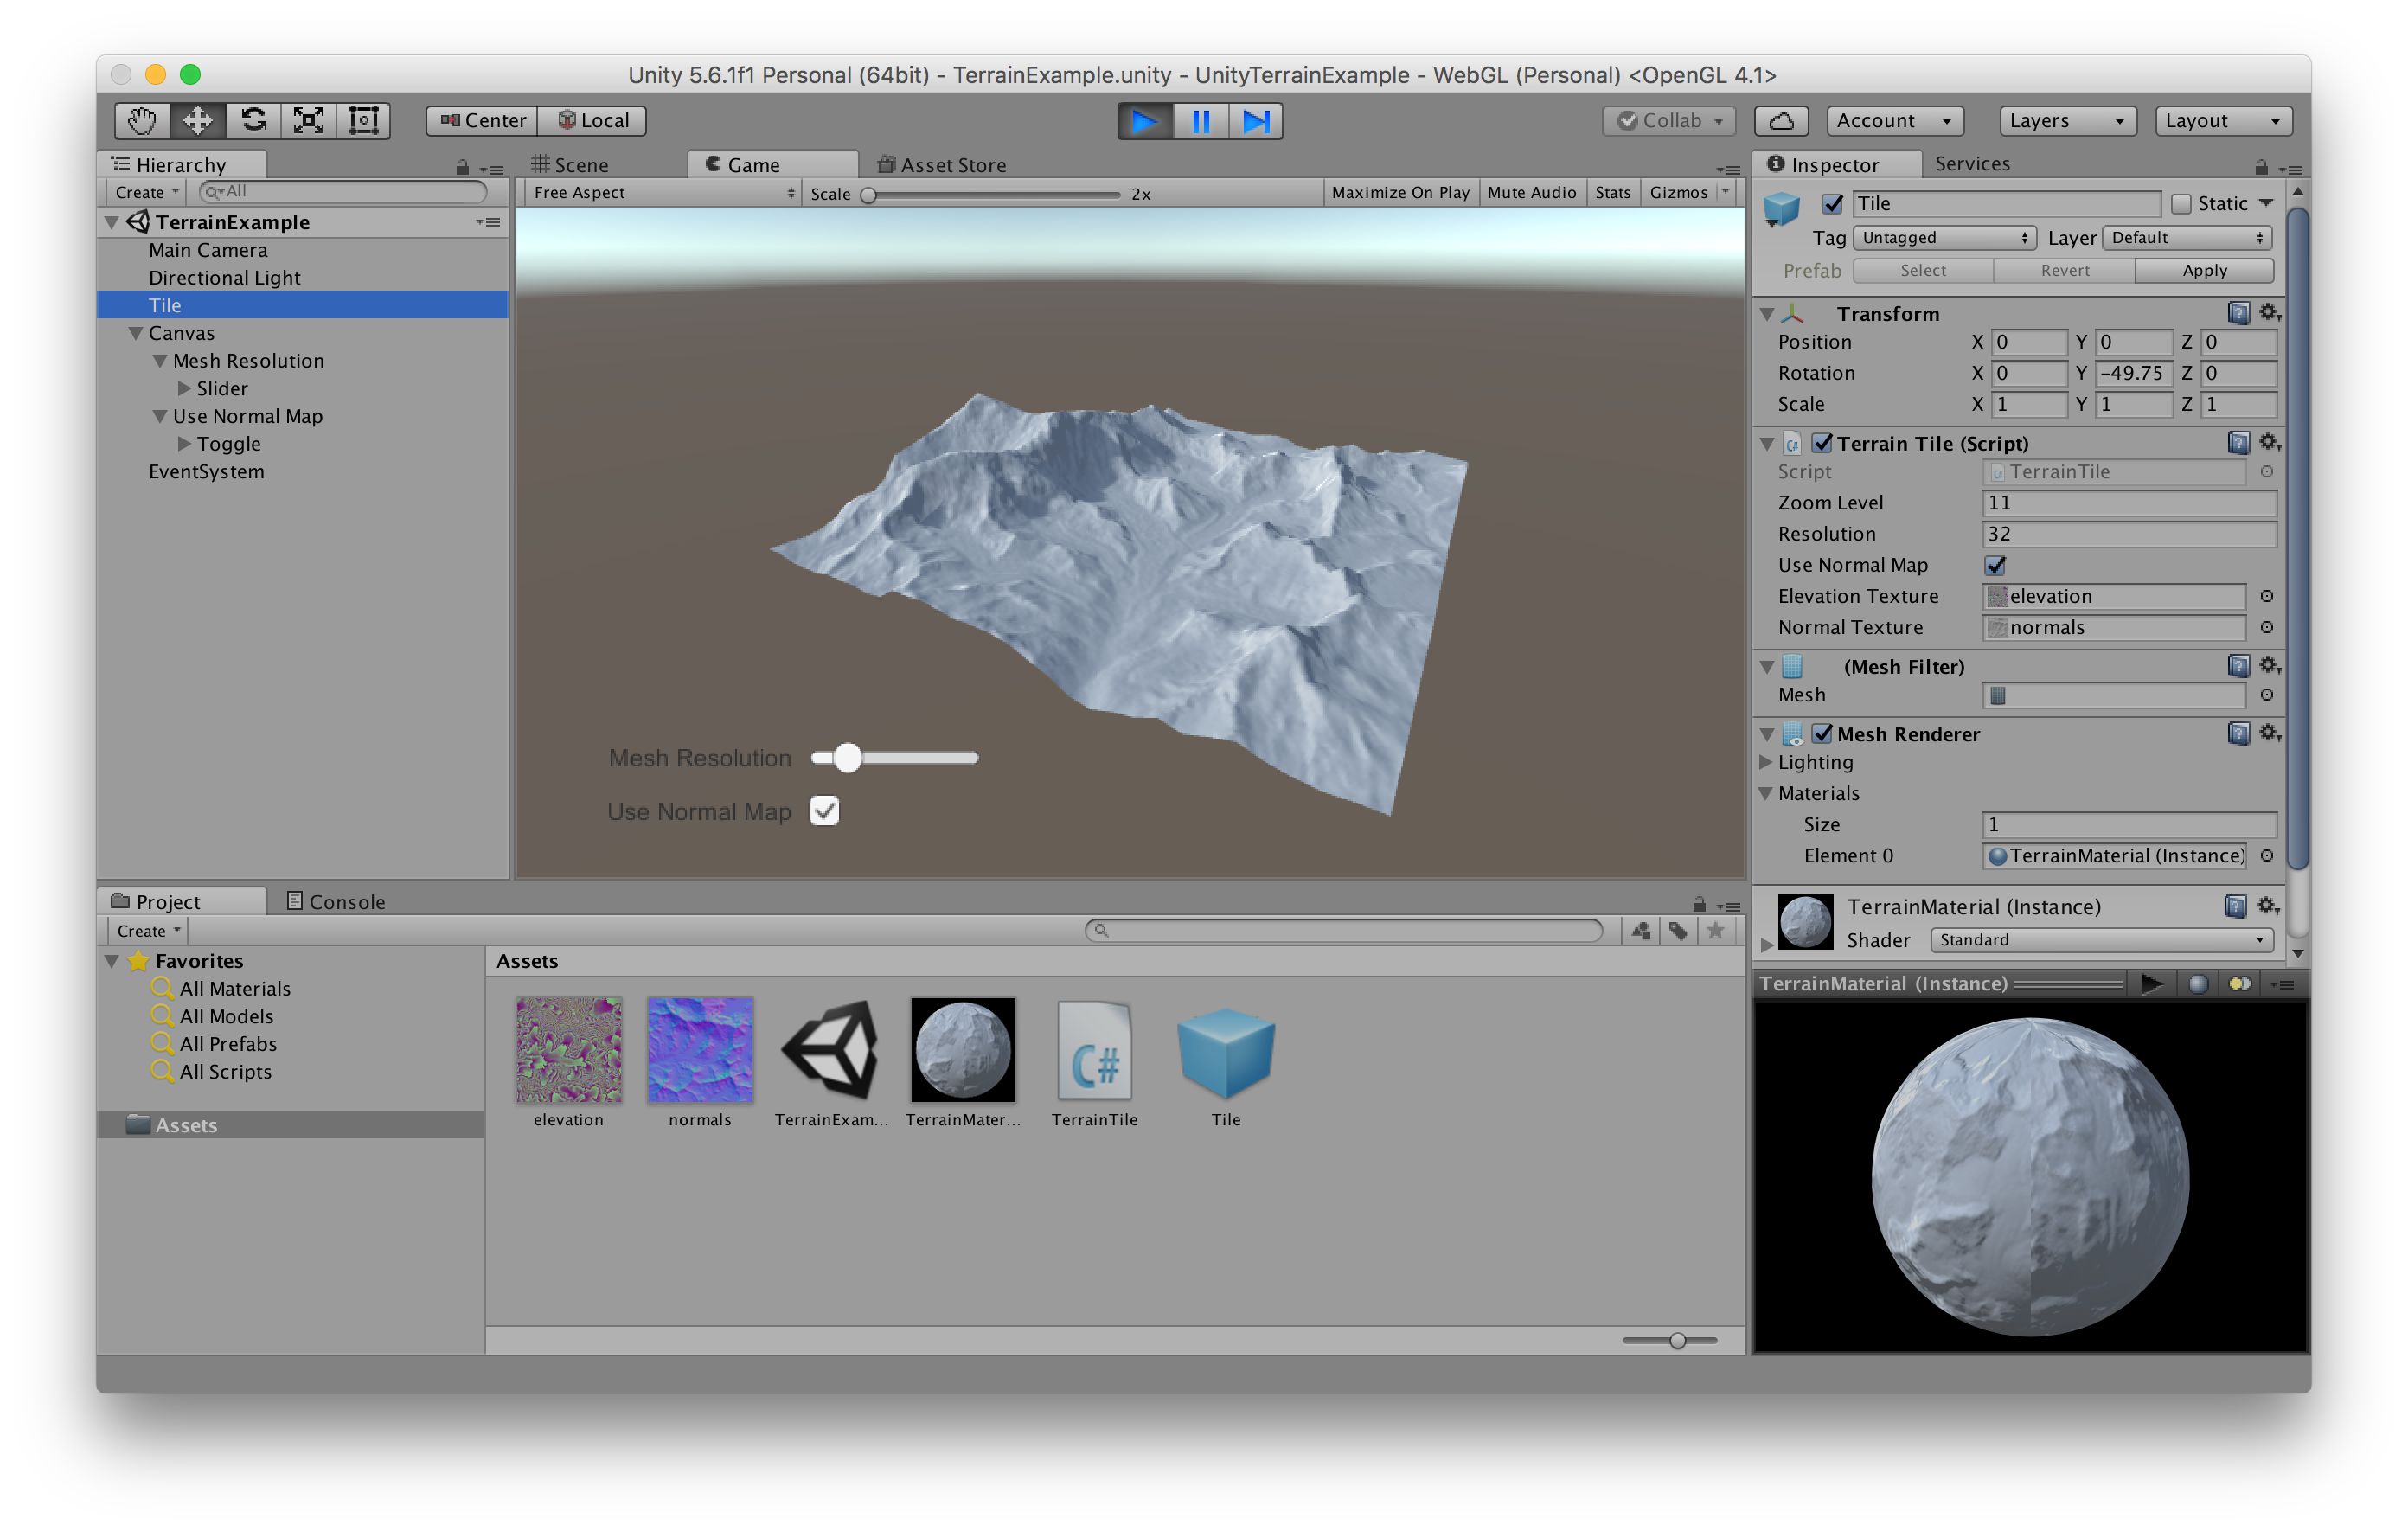The image size is (2408, 1531).
Task: Click the Pause button in toolbar
Action: click(x=1199, y=119)
